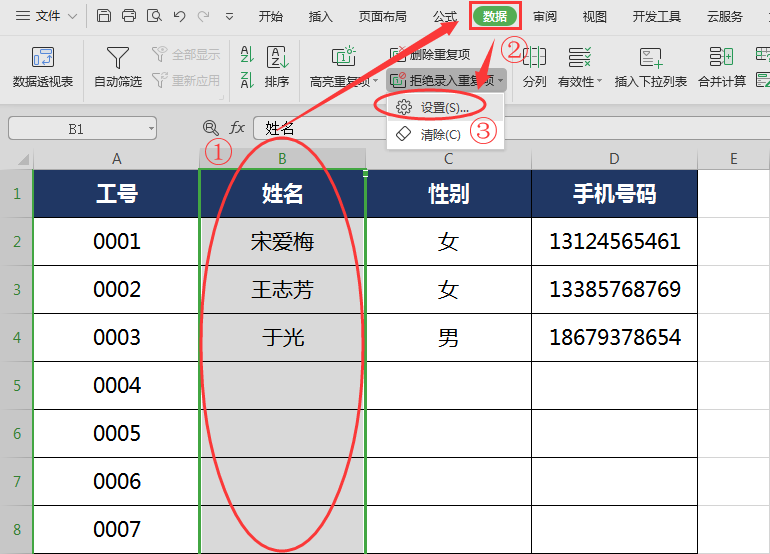Click the 工号 header cell
This screenshot has width=770, height=554.
point(116,194)
